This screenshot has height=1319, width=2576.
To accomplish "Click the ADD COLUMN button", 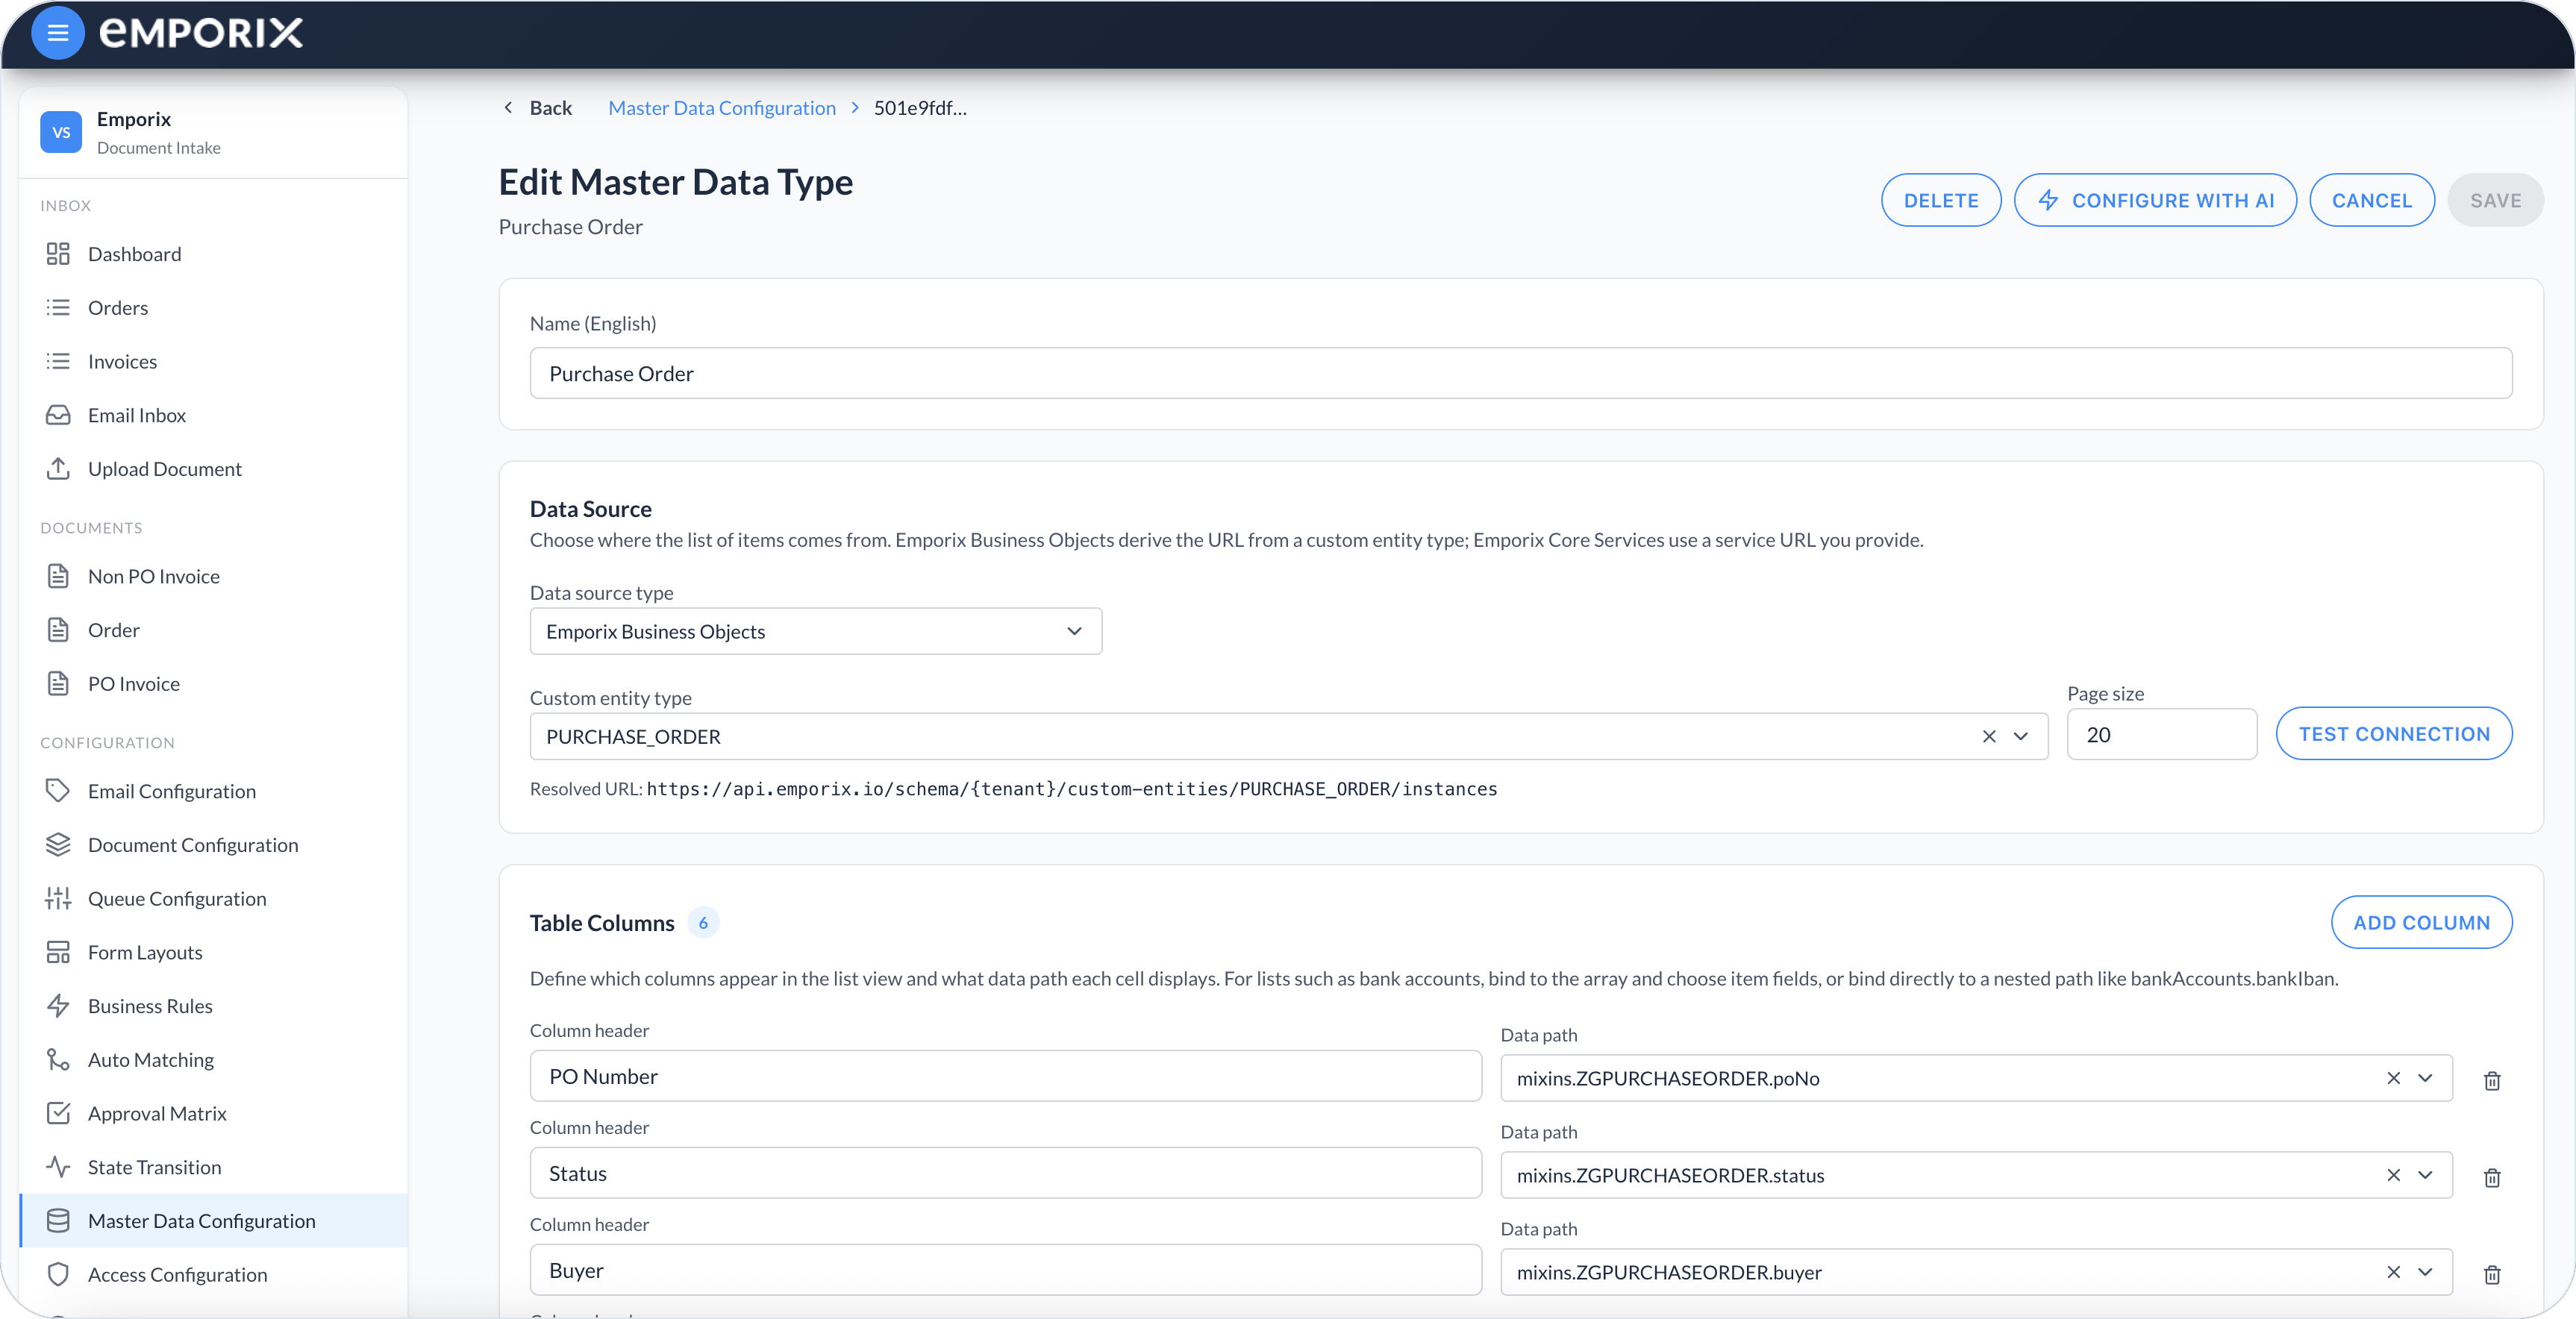I will click(x=2421, y=923).
